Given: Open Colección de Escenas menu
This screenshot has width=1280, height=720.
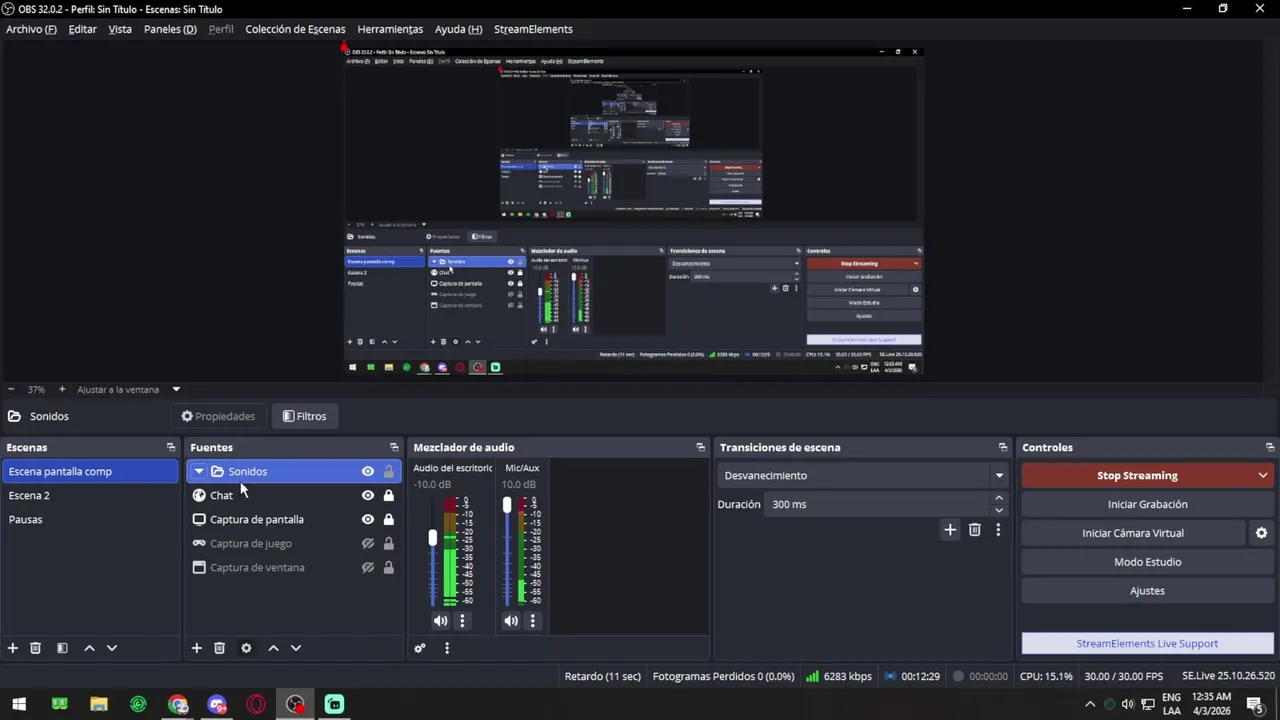Looking at the screenshot, I should [295, 29].
